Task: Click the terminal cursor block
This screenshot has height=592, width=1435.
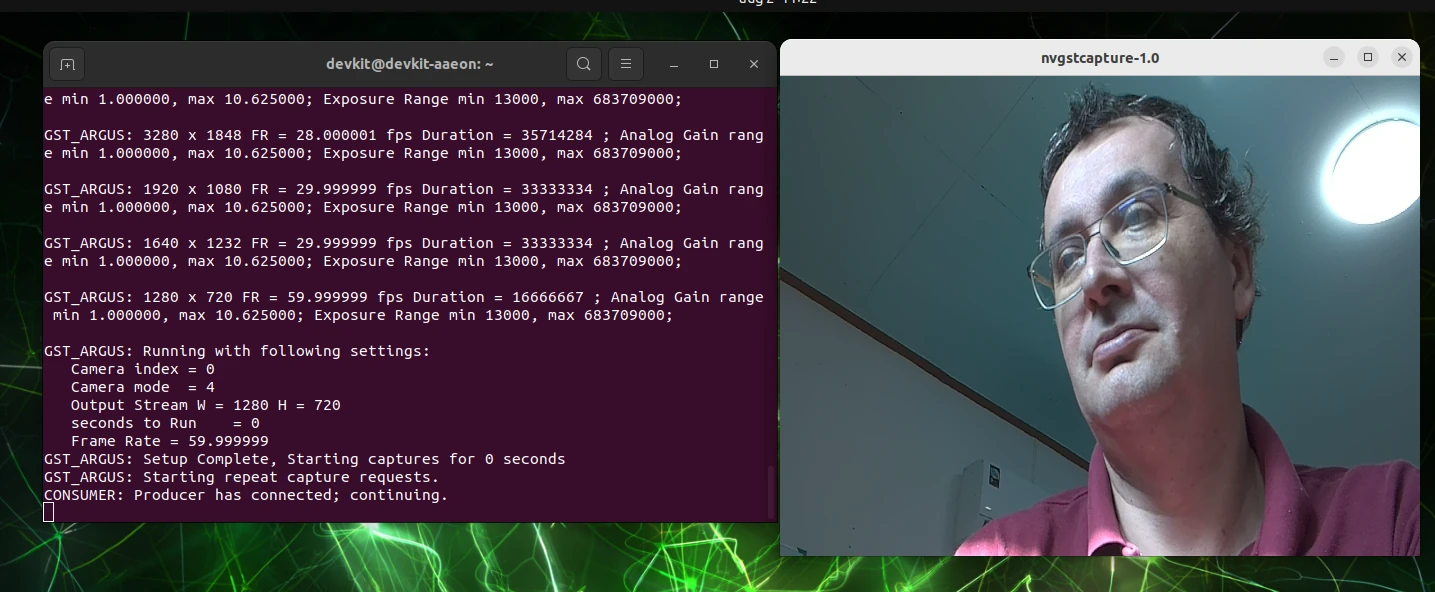Action: click(49, 513)
